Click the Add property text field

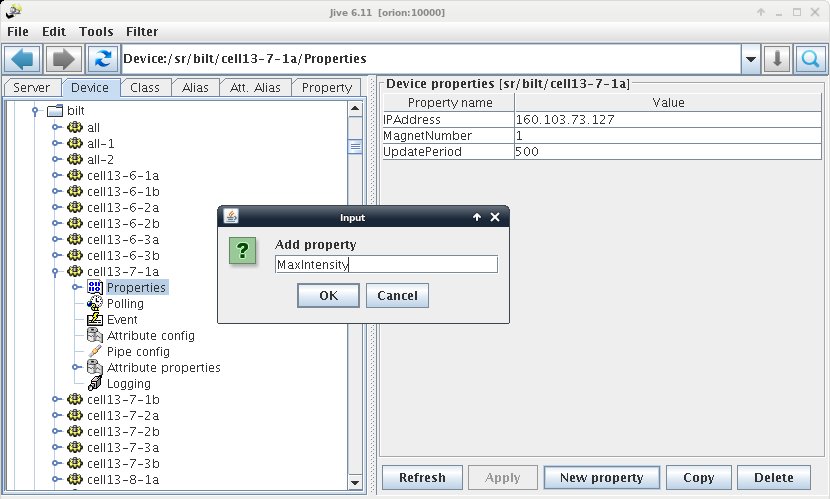click(x=385, y=264)
